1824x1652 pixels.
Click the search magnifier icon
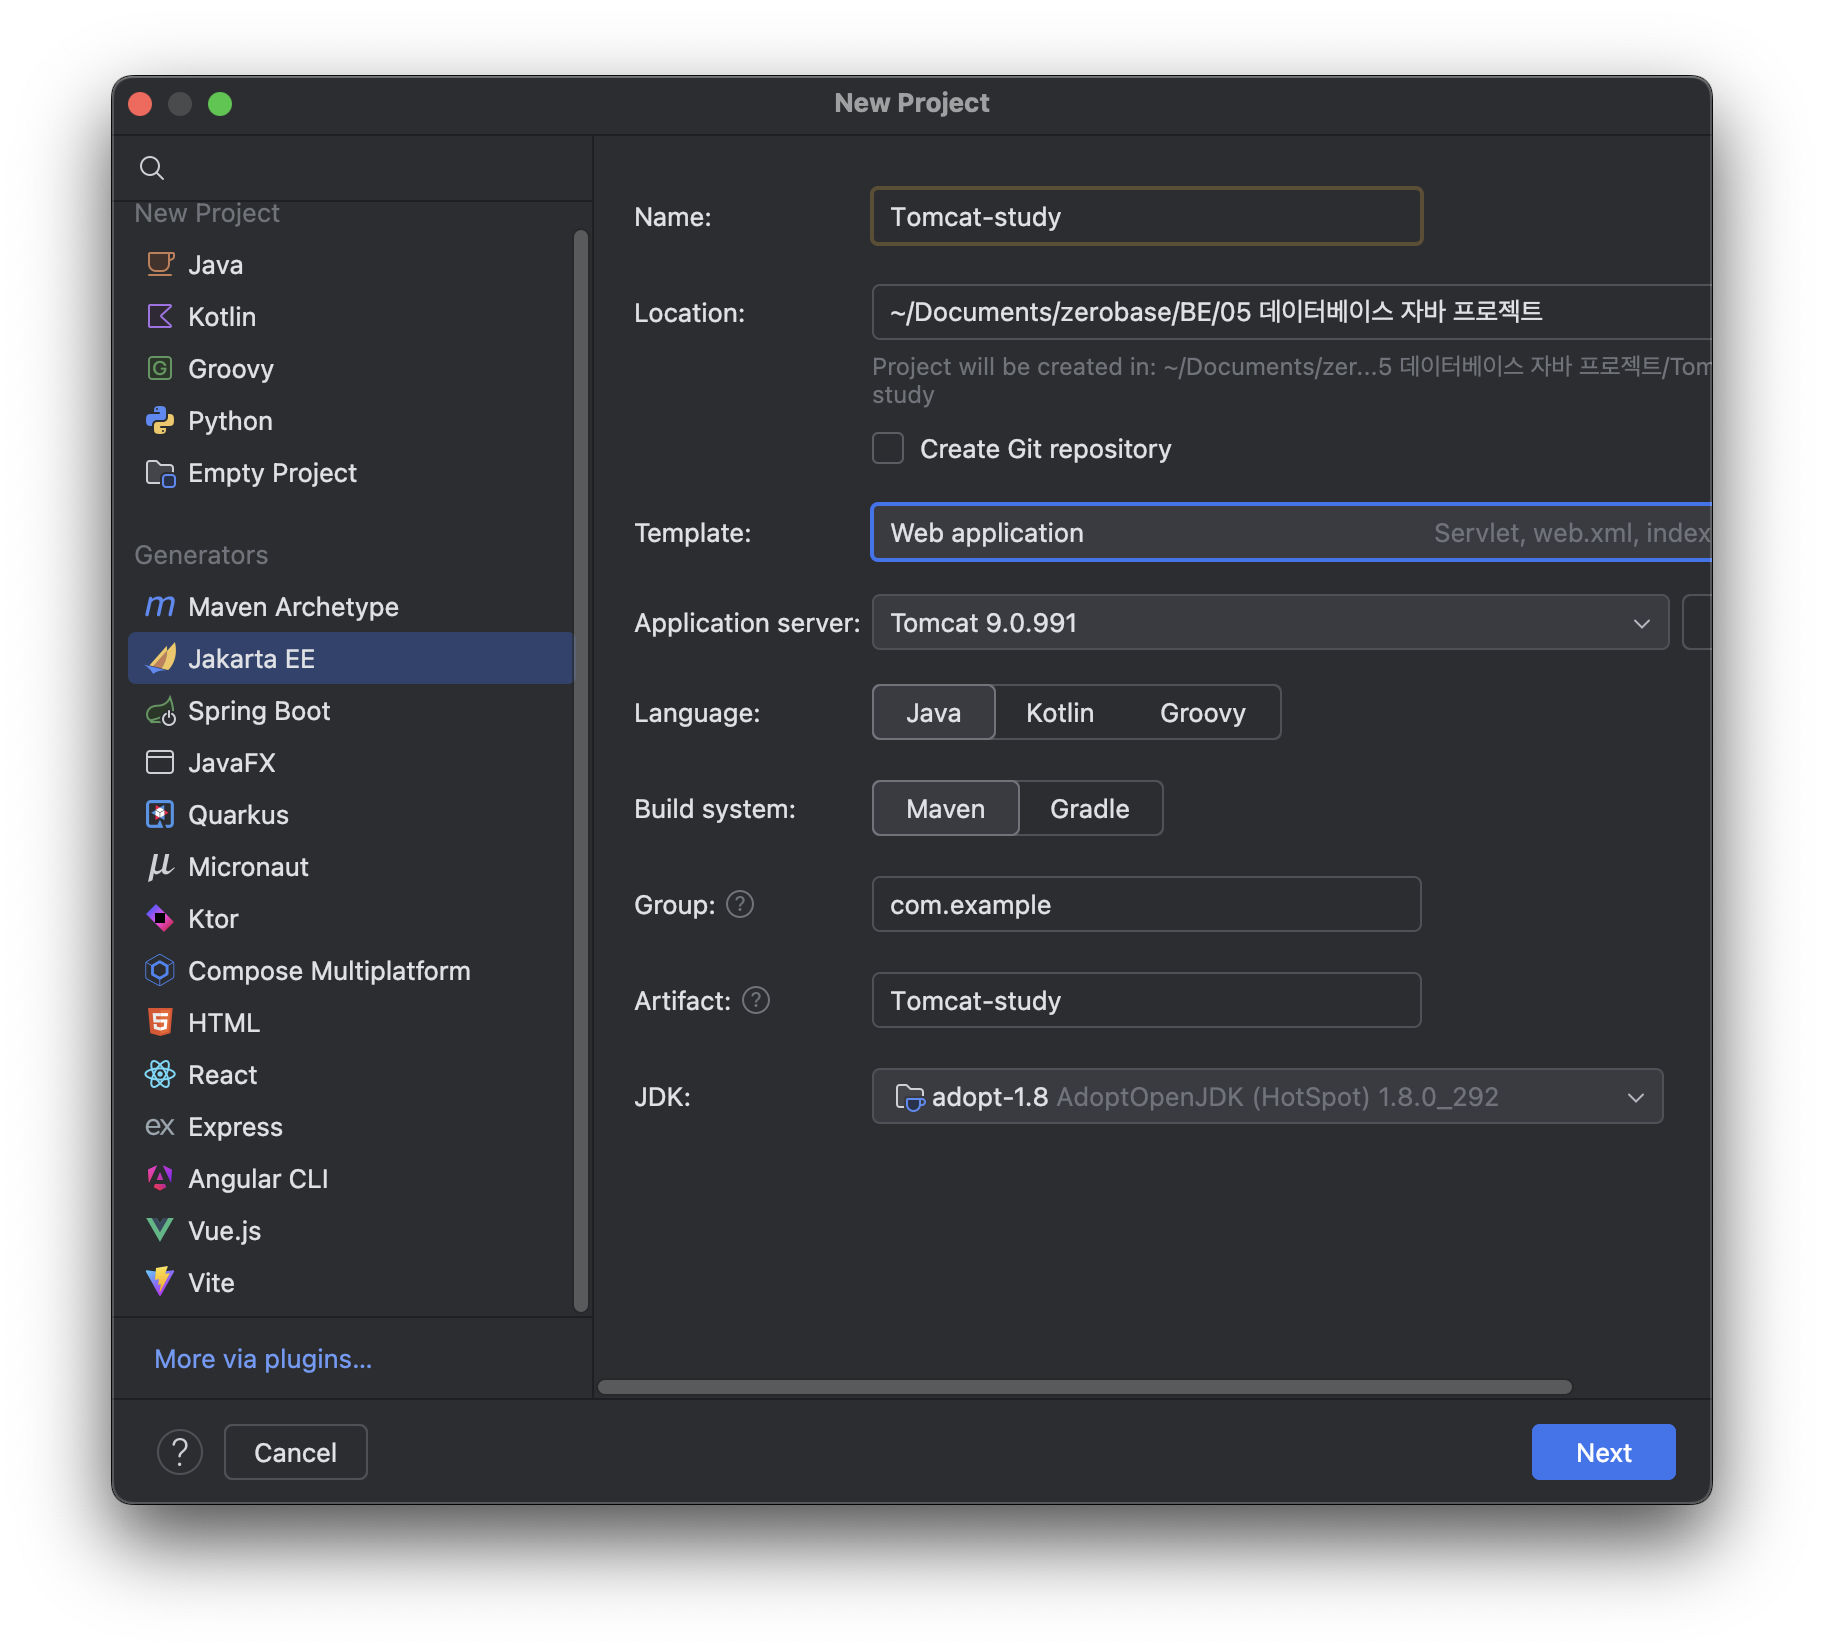tap(152, 168)
